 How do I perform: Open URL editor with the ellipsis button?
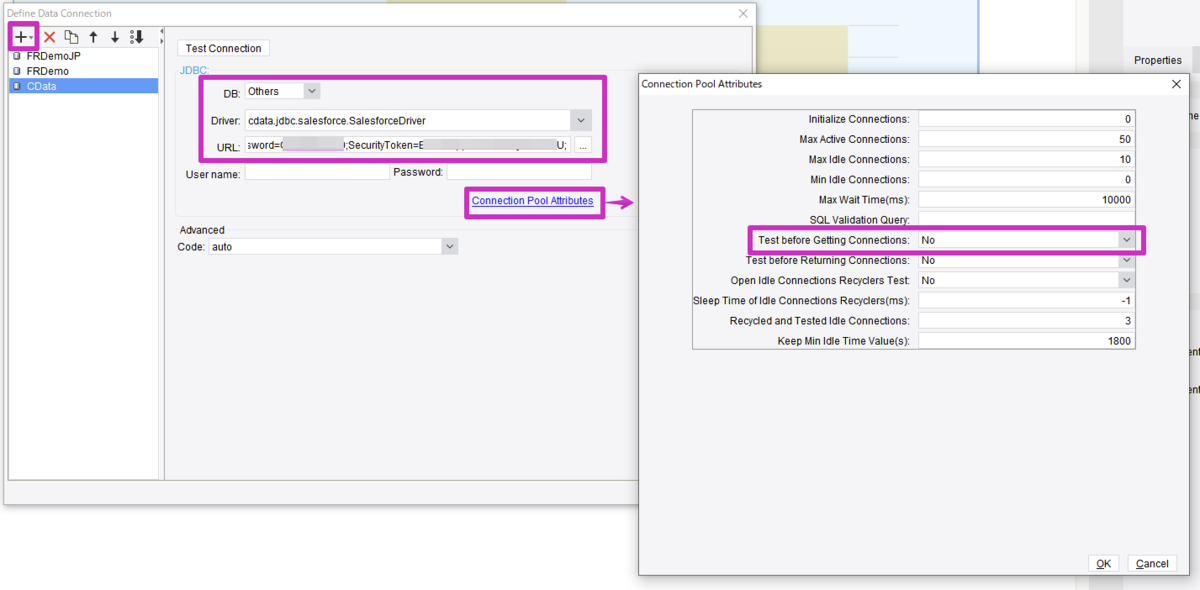582,145
